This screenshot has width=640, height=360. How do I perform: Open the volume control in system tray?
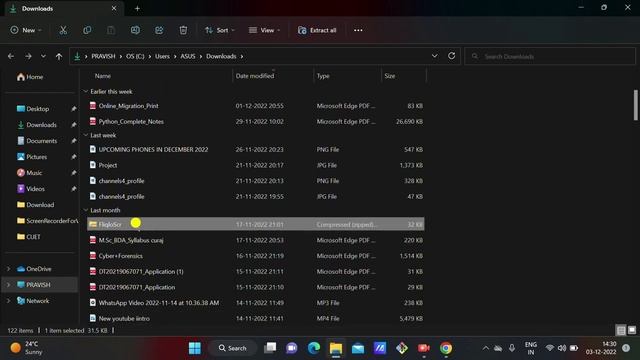(562, 348)
